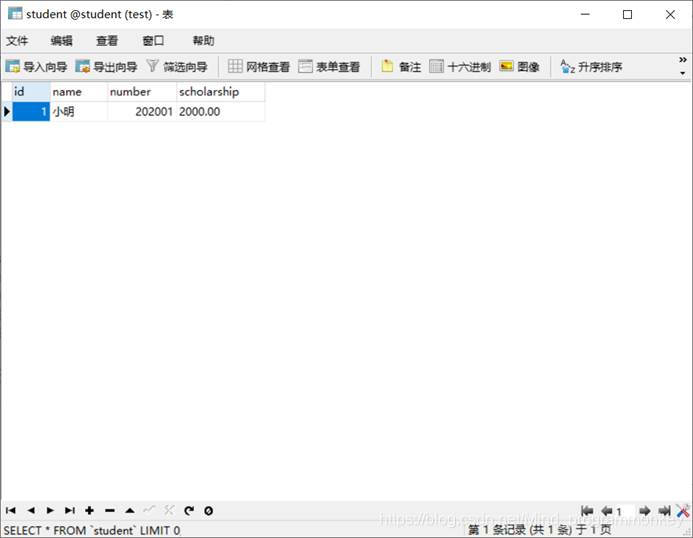
Task: Open the 查看 menu
Action: coord(107,41)
